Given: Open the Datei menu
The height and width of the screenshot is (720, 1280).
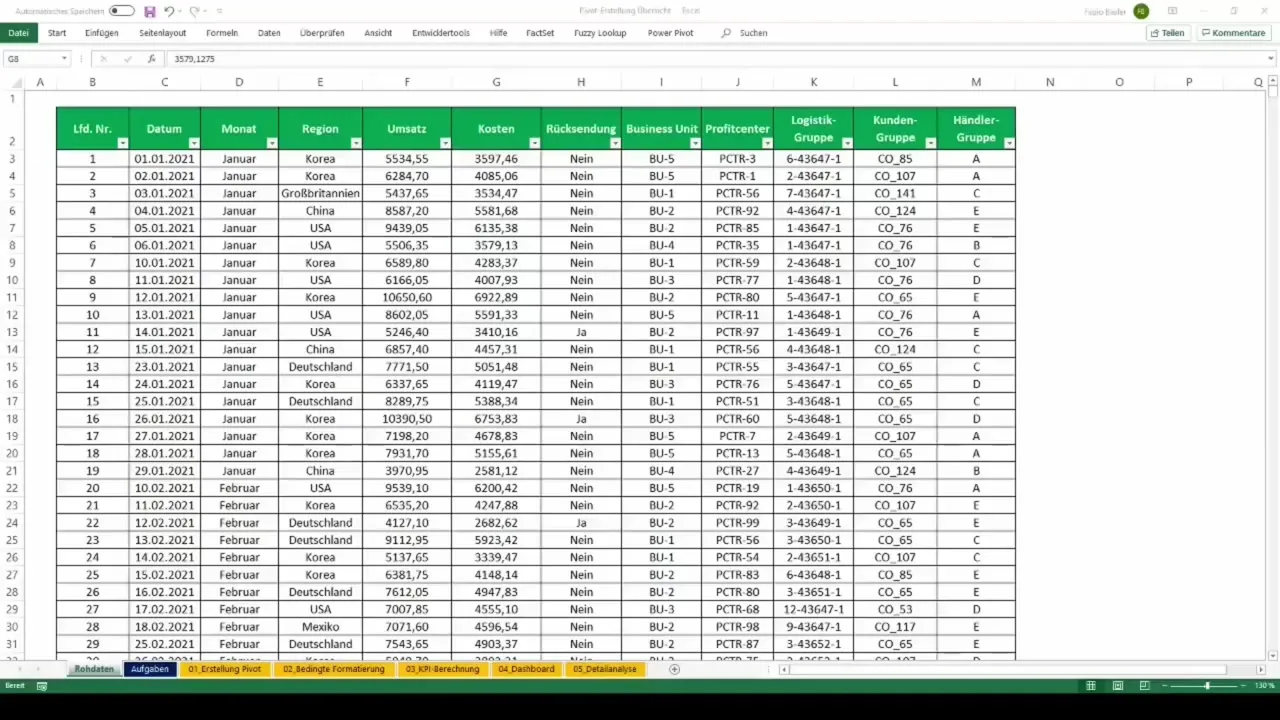Looking at the screenshot, I should (x=18, y=33).
